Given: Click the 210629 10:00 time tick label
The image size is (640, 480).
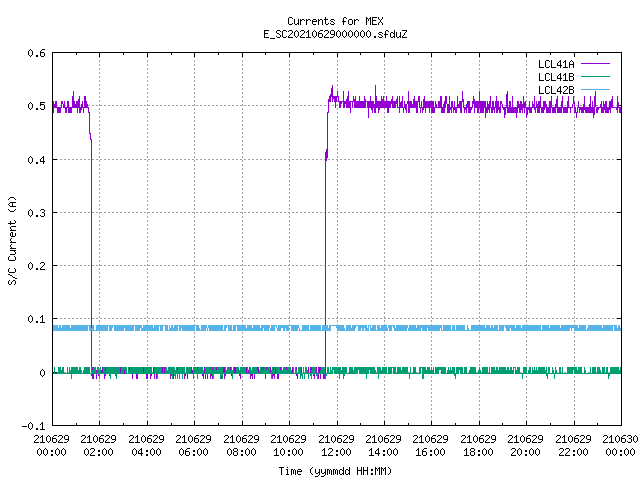Looking at the screenshot, I should 288,445.
